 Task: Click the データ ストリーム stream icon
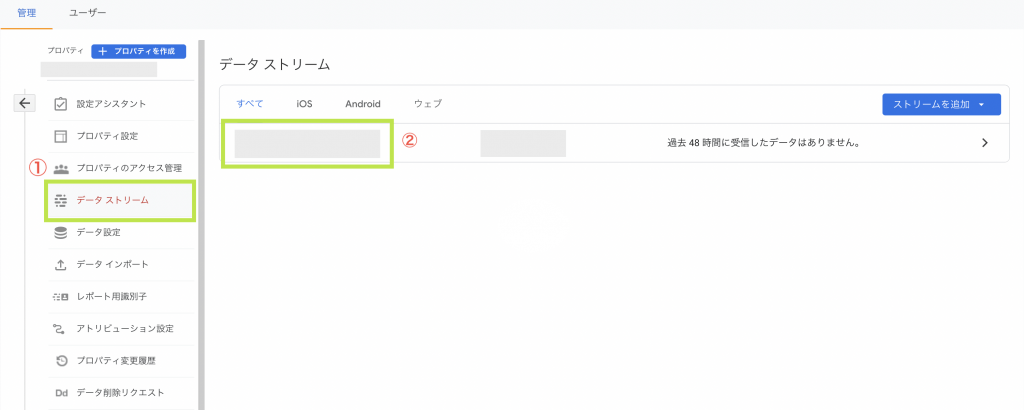tap(60, 200)
